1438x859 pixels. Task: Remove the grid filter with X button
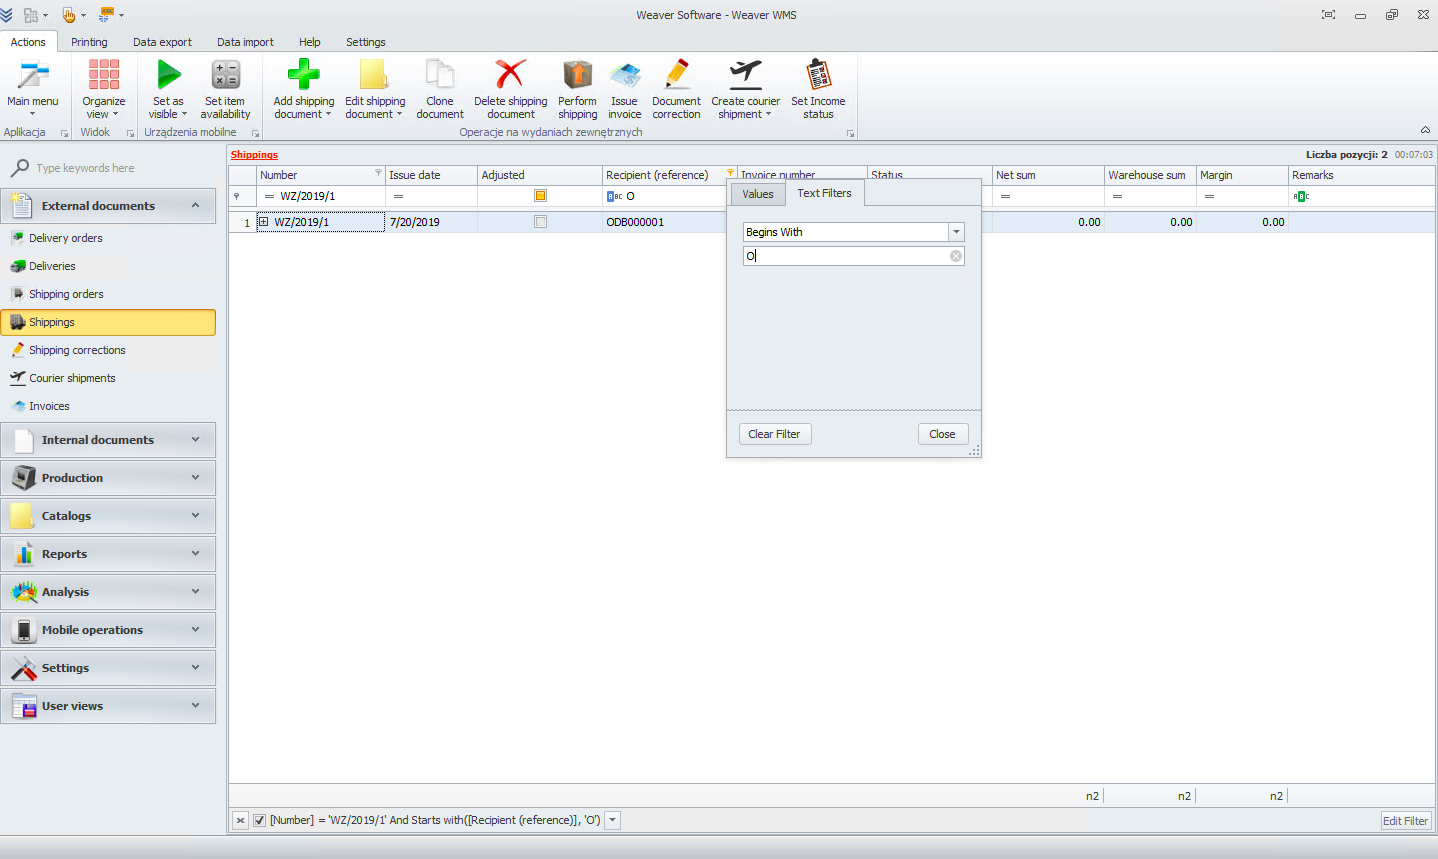(240, 820)
